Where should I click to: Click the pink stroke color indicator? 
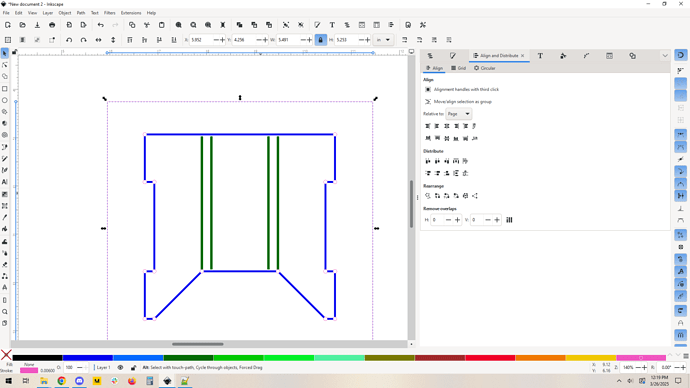pos(29,370)
